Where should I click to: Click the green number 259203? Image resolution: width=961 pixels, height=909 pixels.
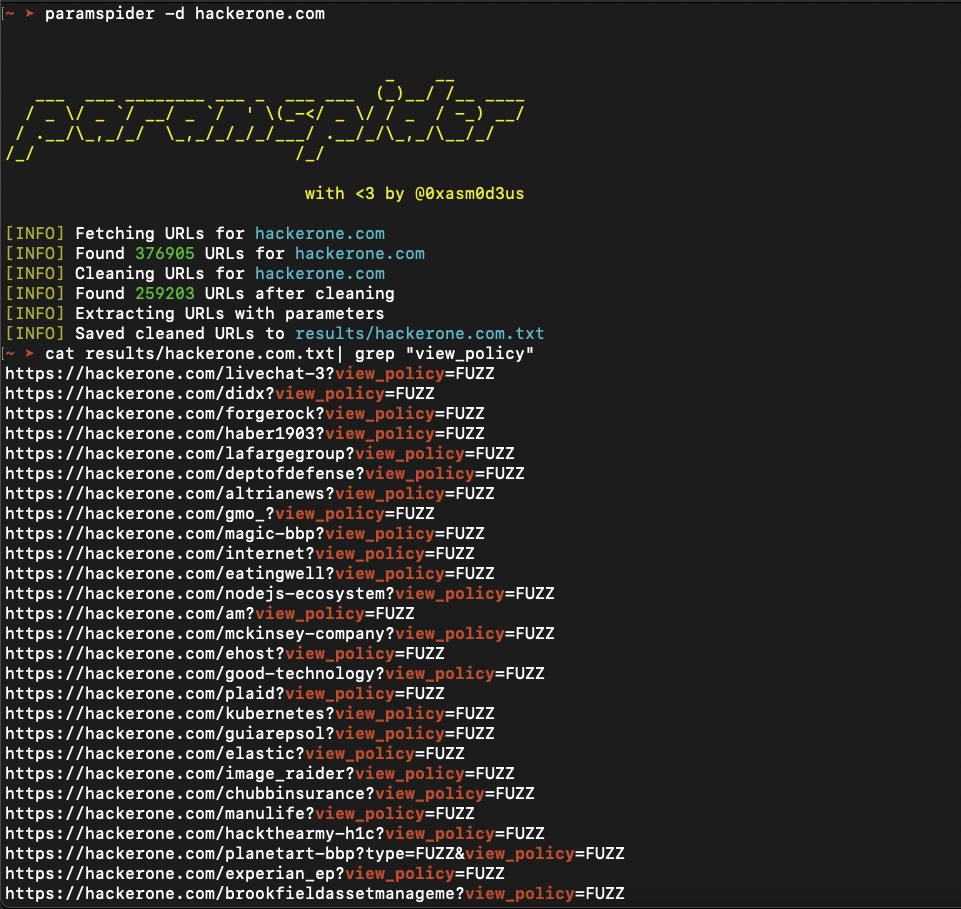165,294
